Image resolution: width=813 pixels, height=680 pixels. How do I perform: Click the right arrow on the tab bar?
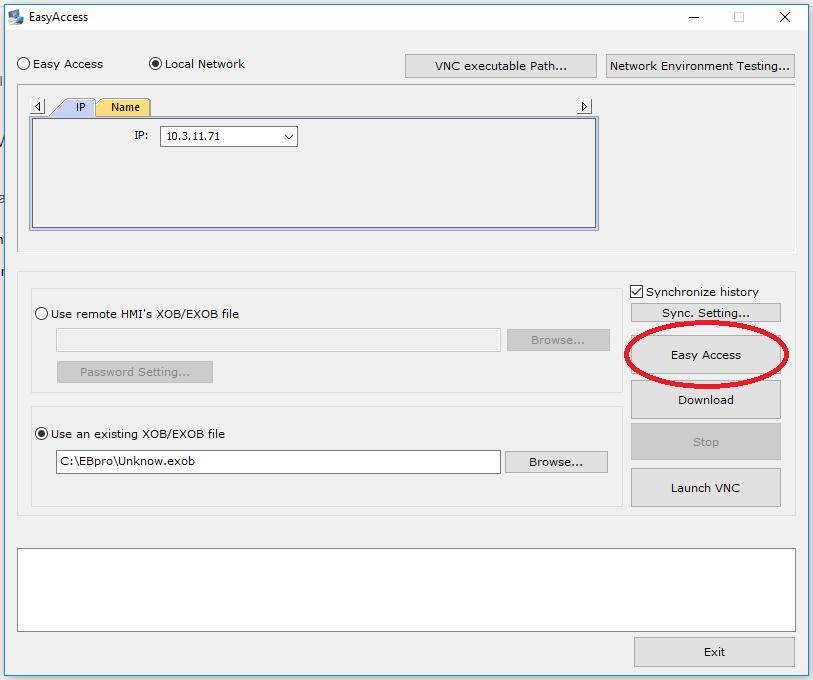click(x=584, y=106)
